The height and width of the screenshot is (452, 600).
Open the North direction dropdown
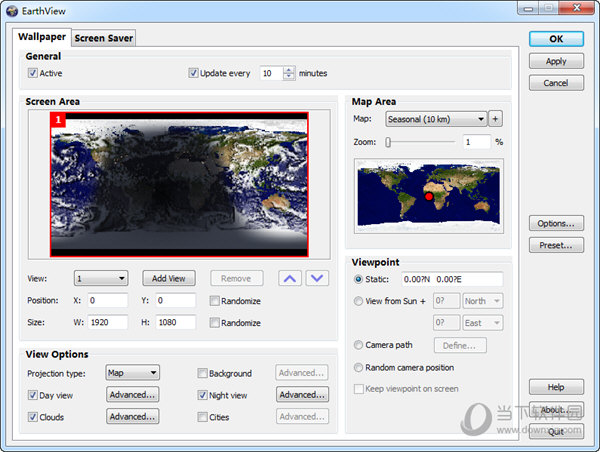pyautogui.click(x=483, y=301)
